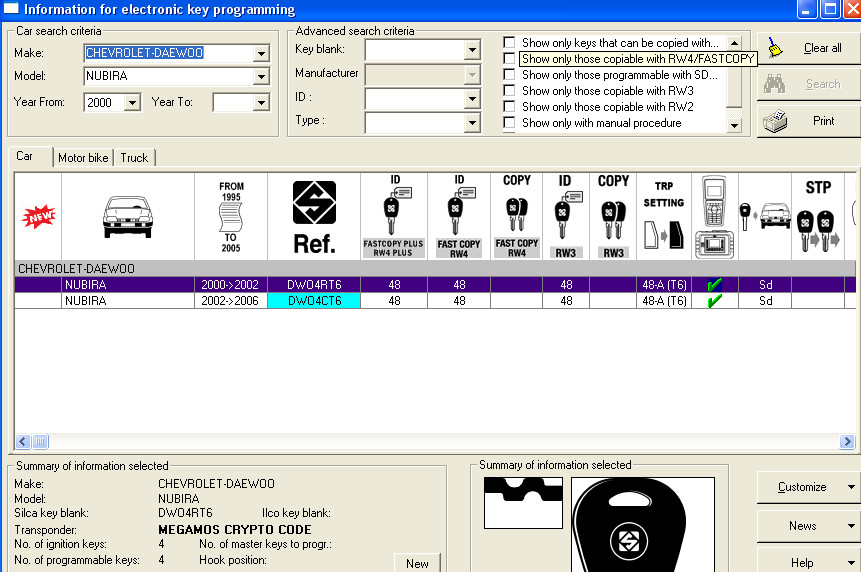Image resolution: width=861 pixels, height=572 pixels.
Task: Check Show only those copiable with RW4/FASTCOPY
Action: point(510,58)
